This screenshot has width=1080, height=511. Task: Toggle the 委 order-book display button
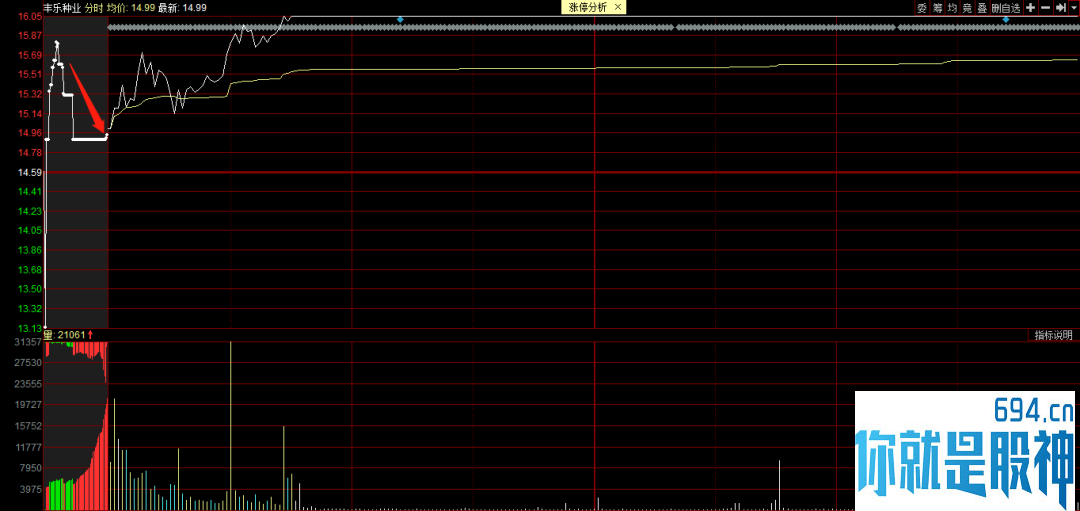pyautogui.click(x=922, y=8)
